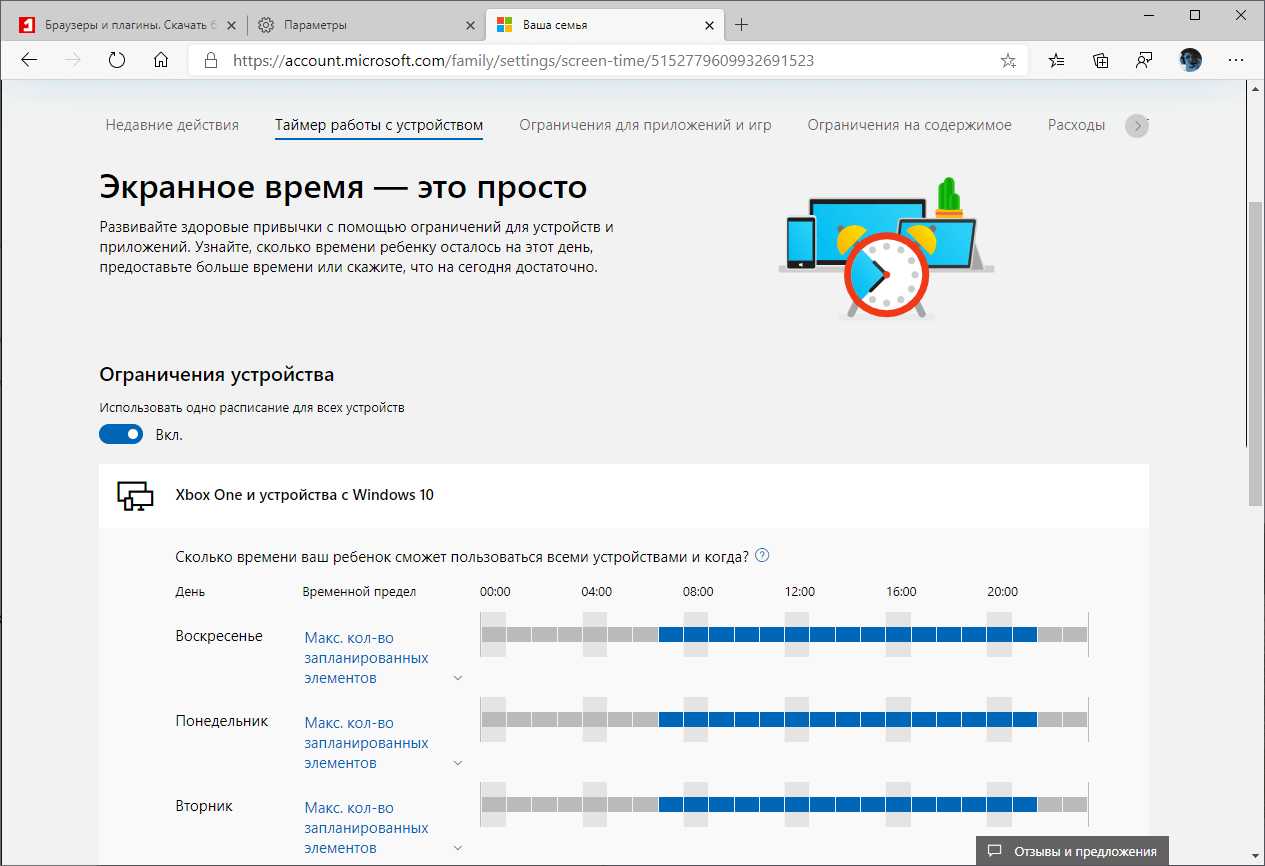
Task: Click the help question mark near the schedule question
Action: pos(762,554)
